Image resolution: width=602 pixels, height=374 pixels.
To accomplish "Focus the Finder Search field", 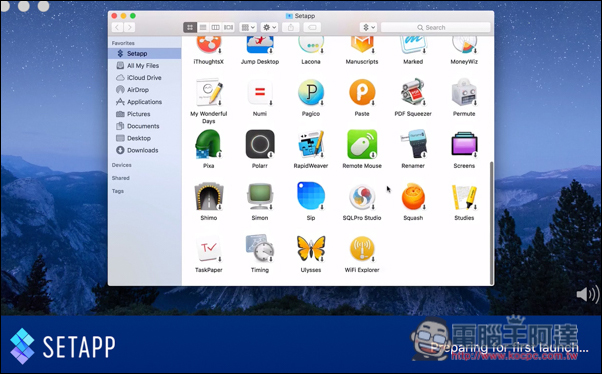I will [436, 27].
